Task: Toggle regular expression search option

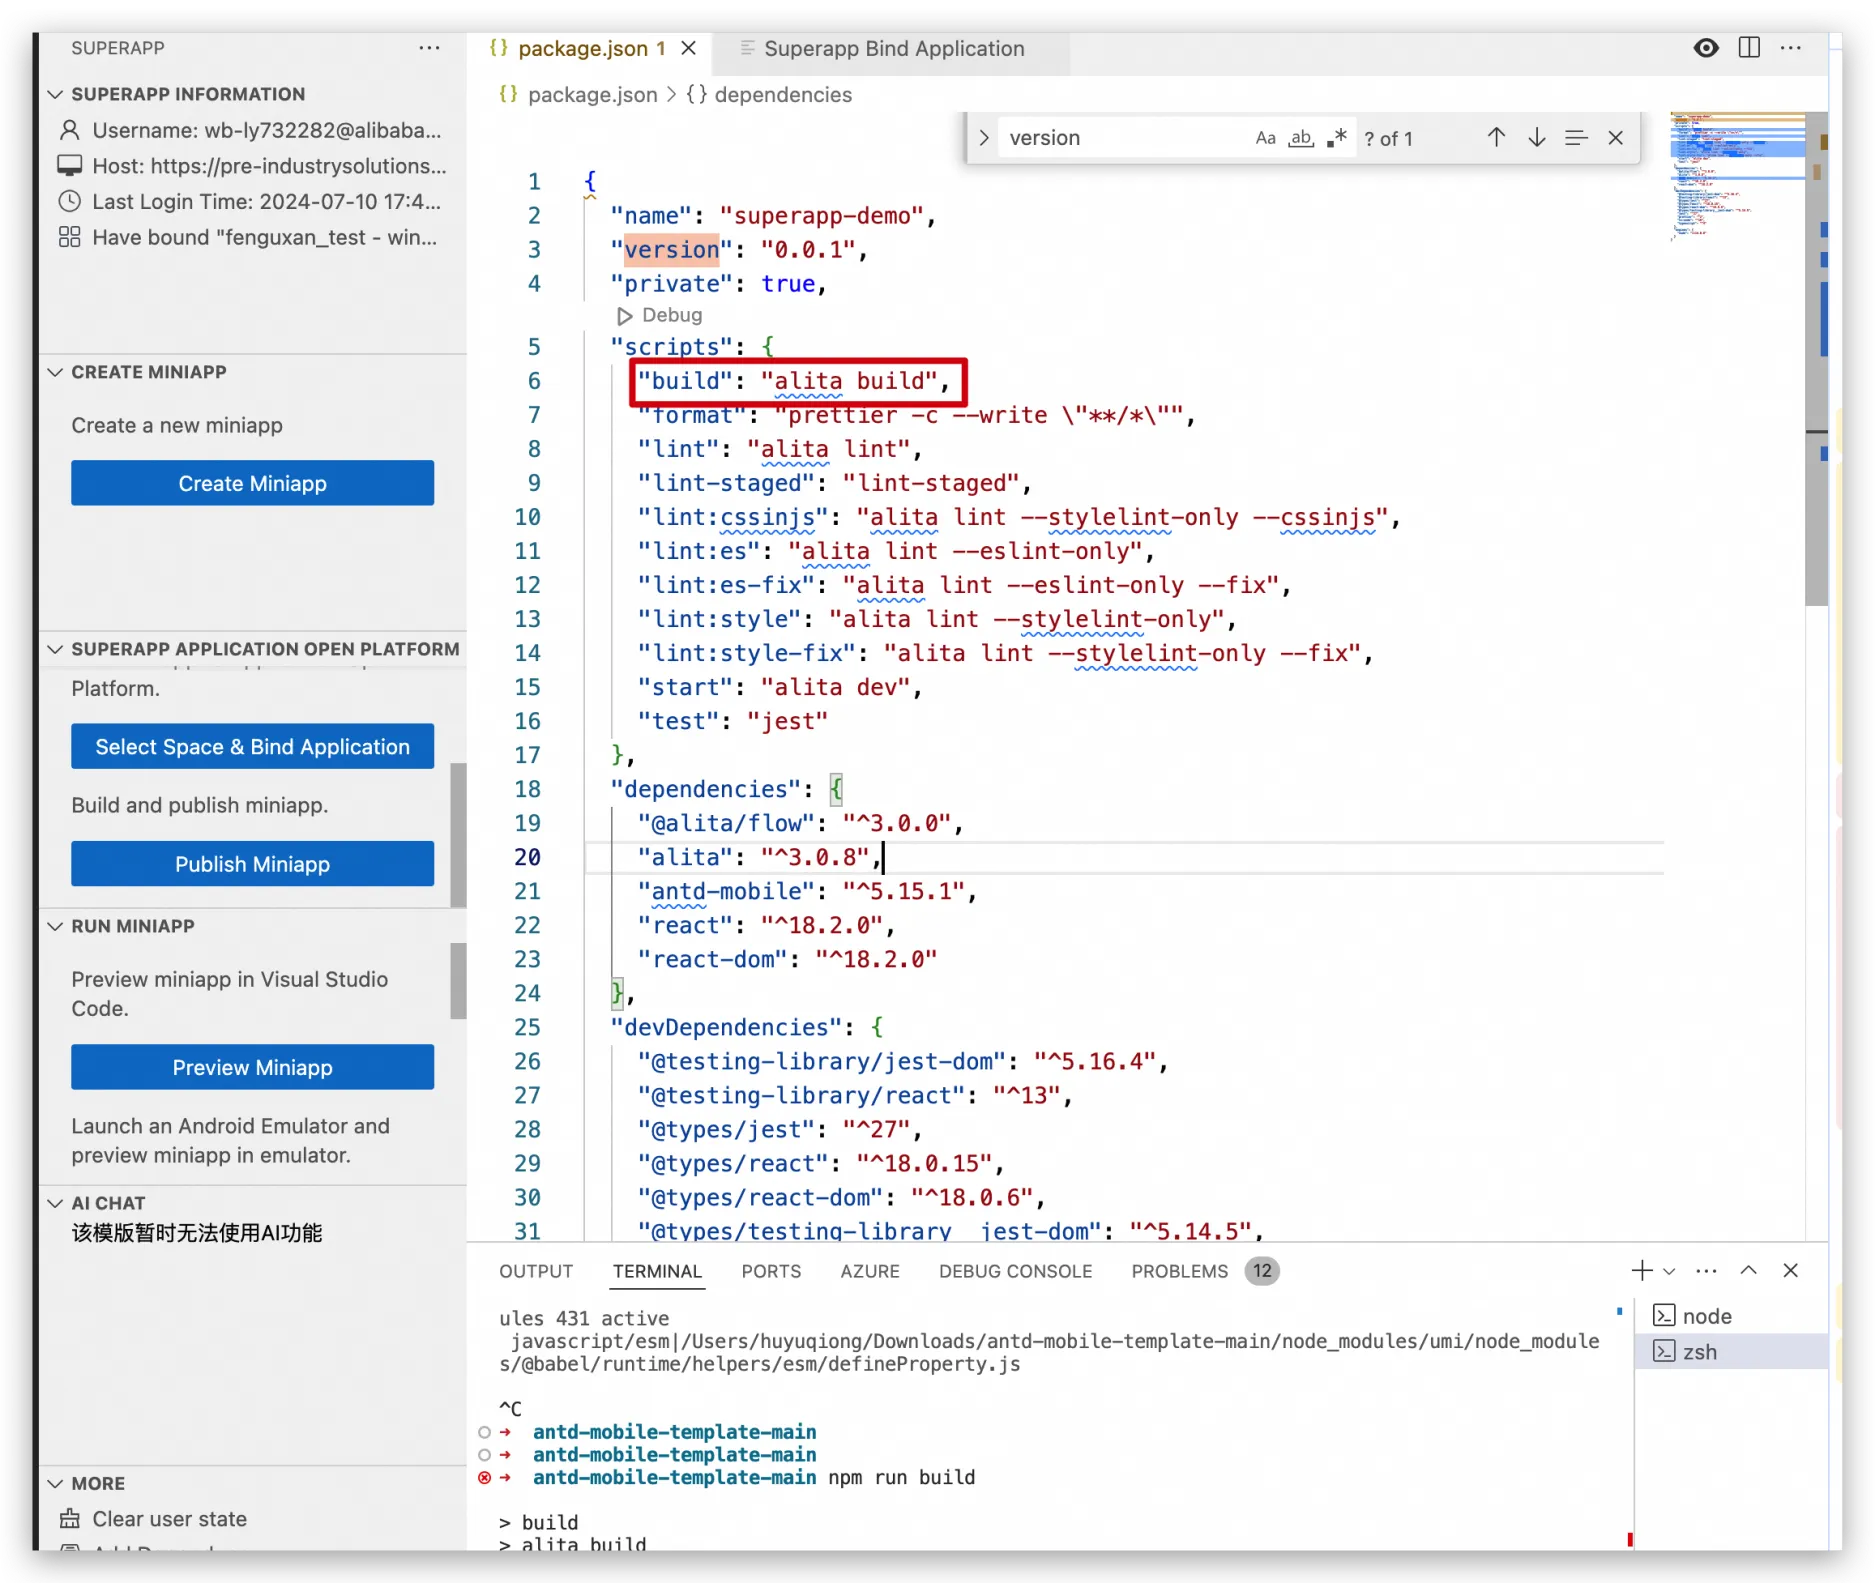Action: pos(1336,138)
